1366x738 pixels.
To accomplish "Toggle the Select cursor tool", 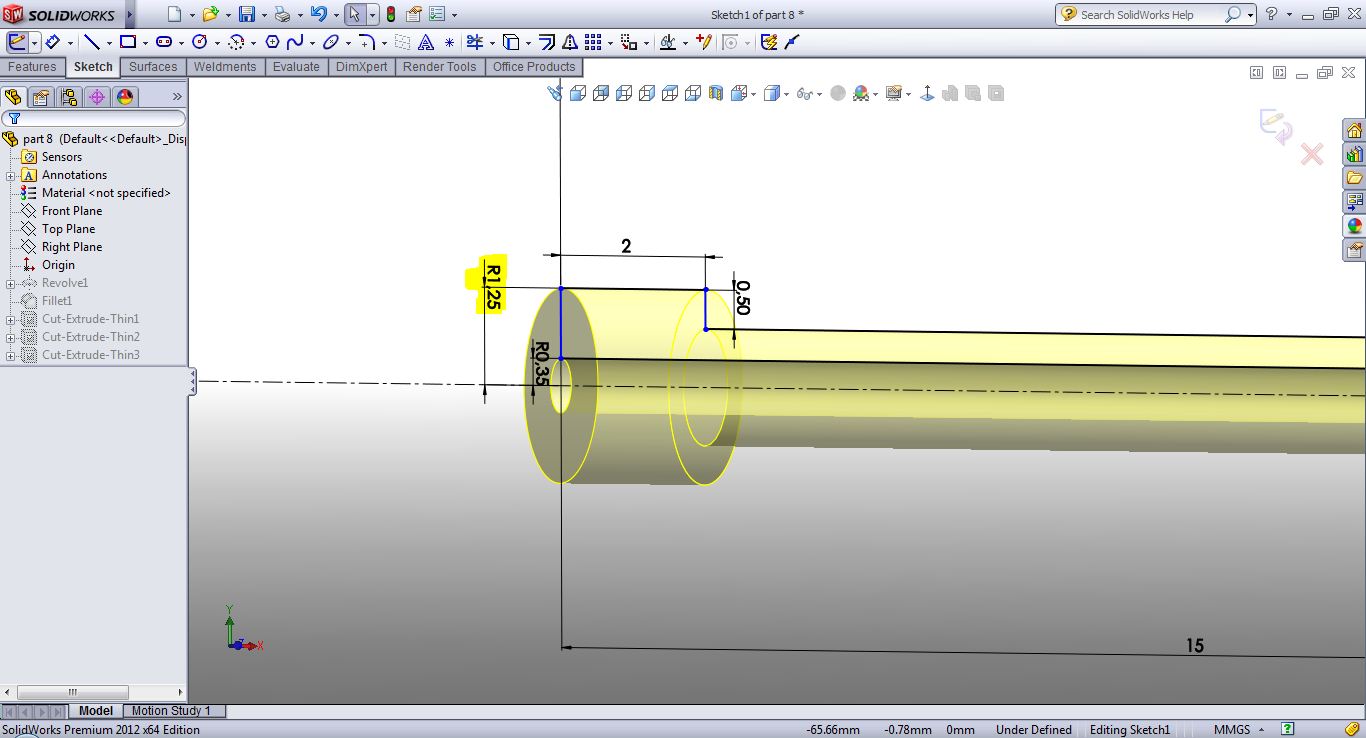I will 354,15.
